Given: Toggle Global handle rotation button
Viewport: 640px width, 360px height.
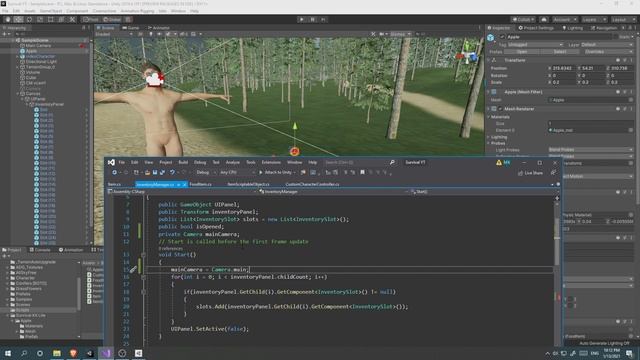Looking at the screenshot, I should [x=112, y=19].
